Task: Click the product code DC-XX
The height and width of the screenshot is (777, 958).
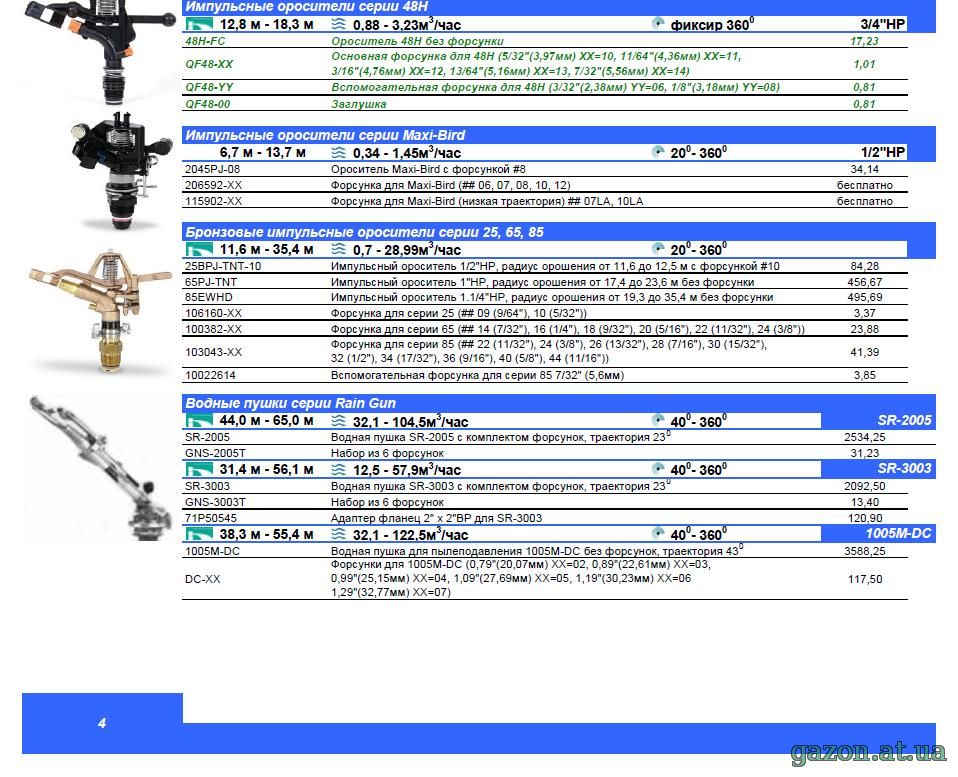Action: pos(202,579)
